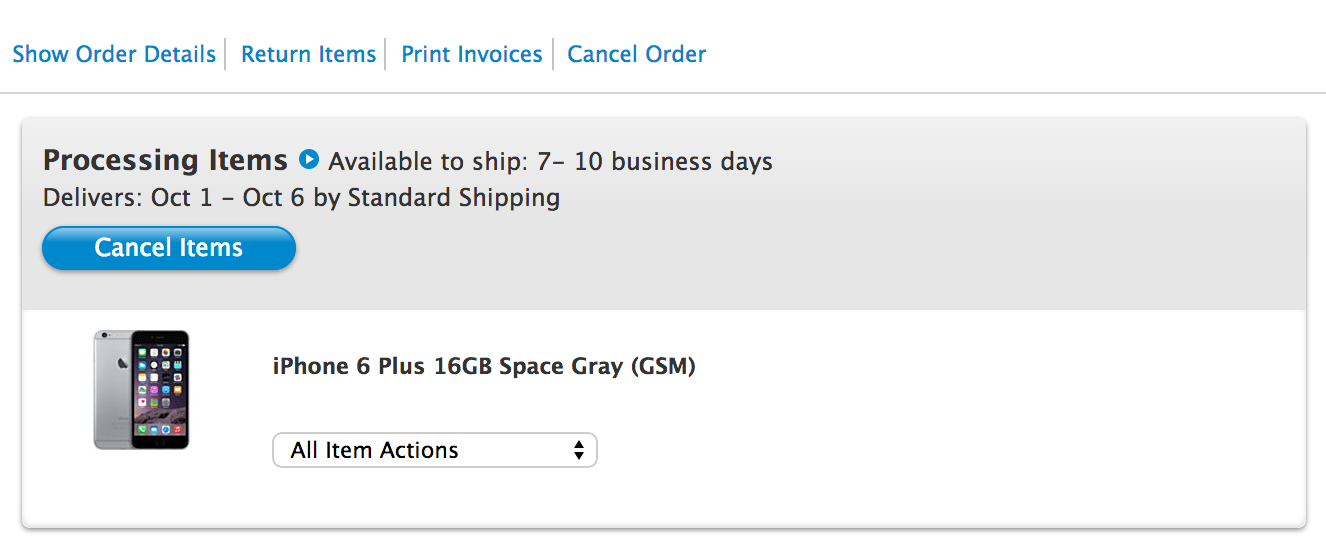Click the Cancel Order link
Screen dimensions: 1326x560
636,54
